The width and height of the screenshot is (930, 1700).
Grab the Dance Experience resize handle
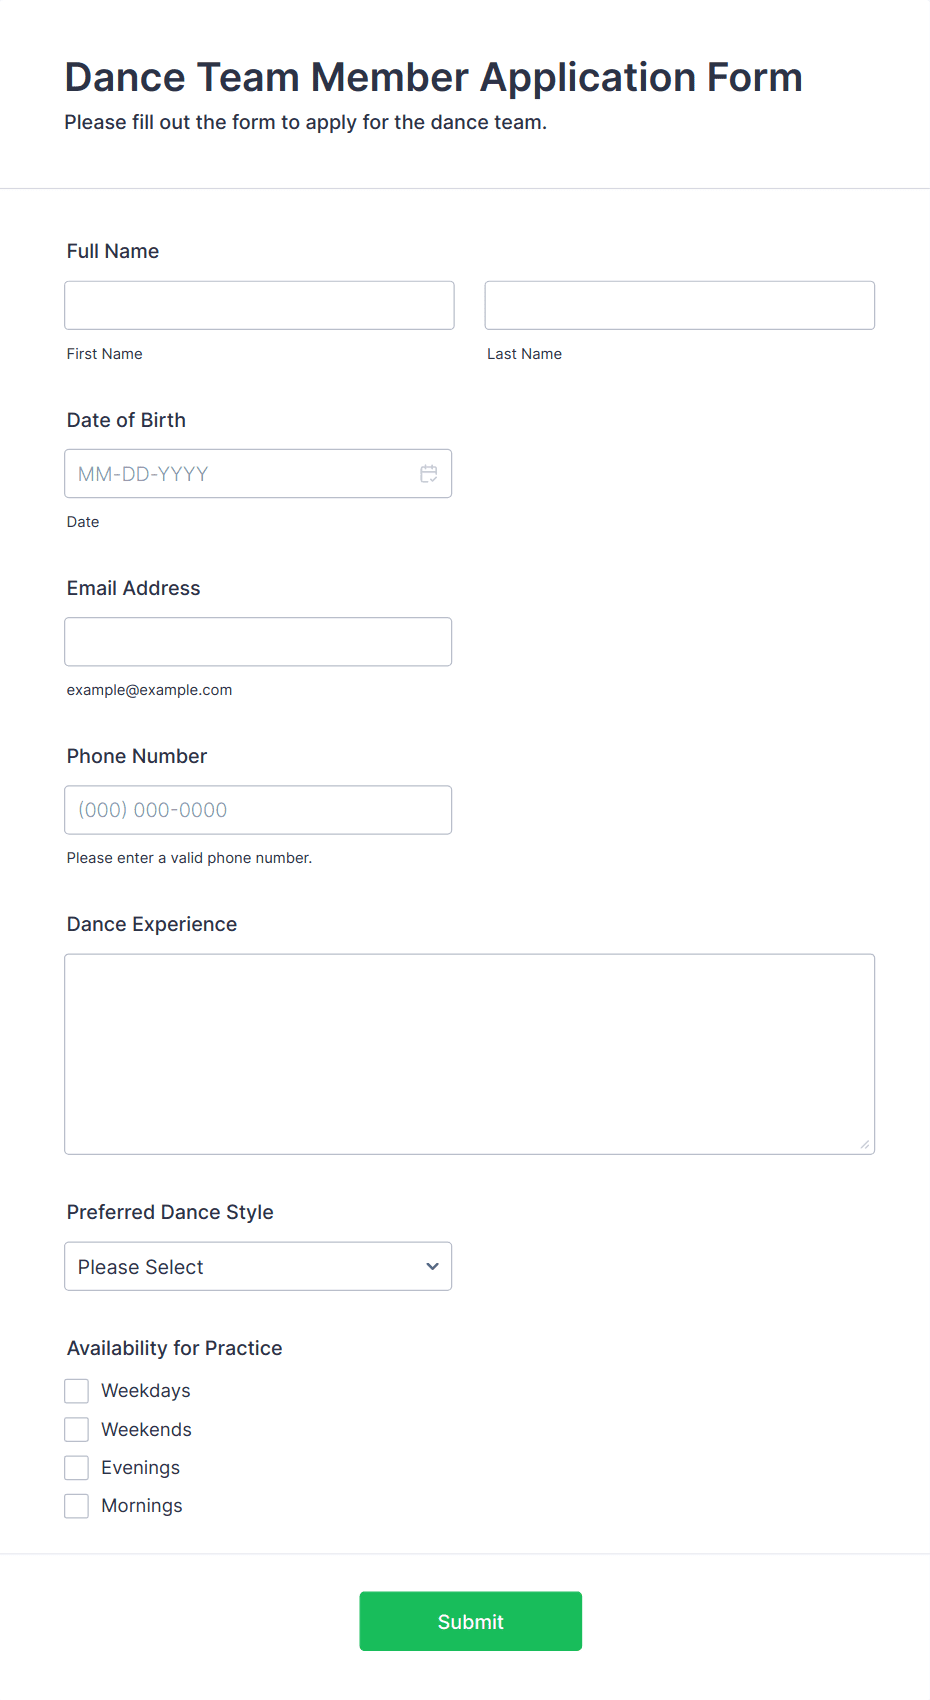click(x=865, y=1145)
